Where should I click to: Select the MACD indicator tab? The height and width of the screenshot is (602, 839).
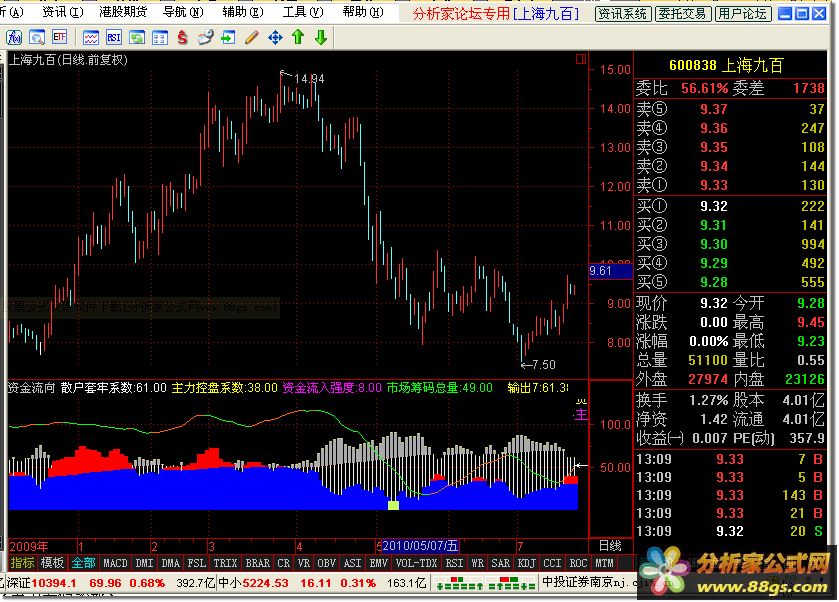[115, 563]
